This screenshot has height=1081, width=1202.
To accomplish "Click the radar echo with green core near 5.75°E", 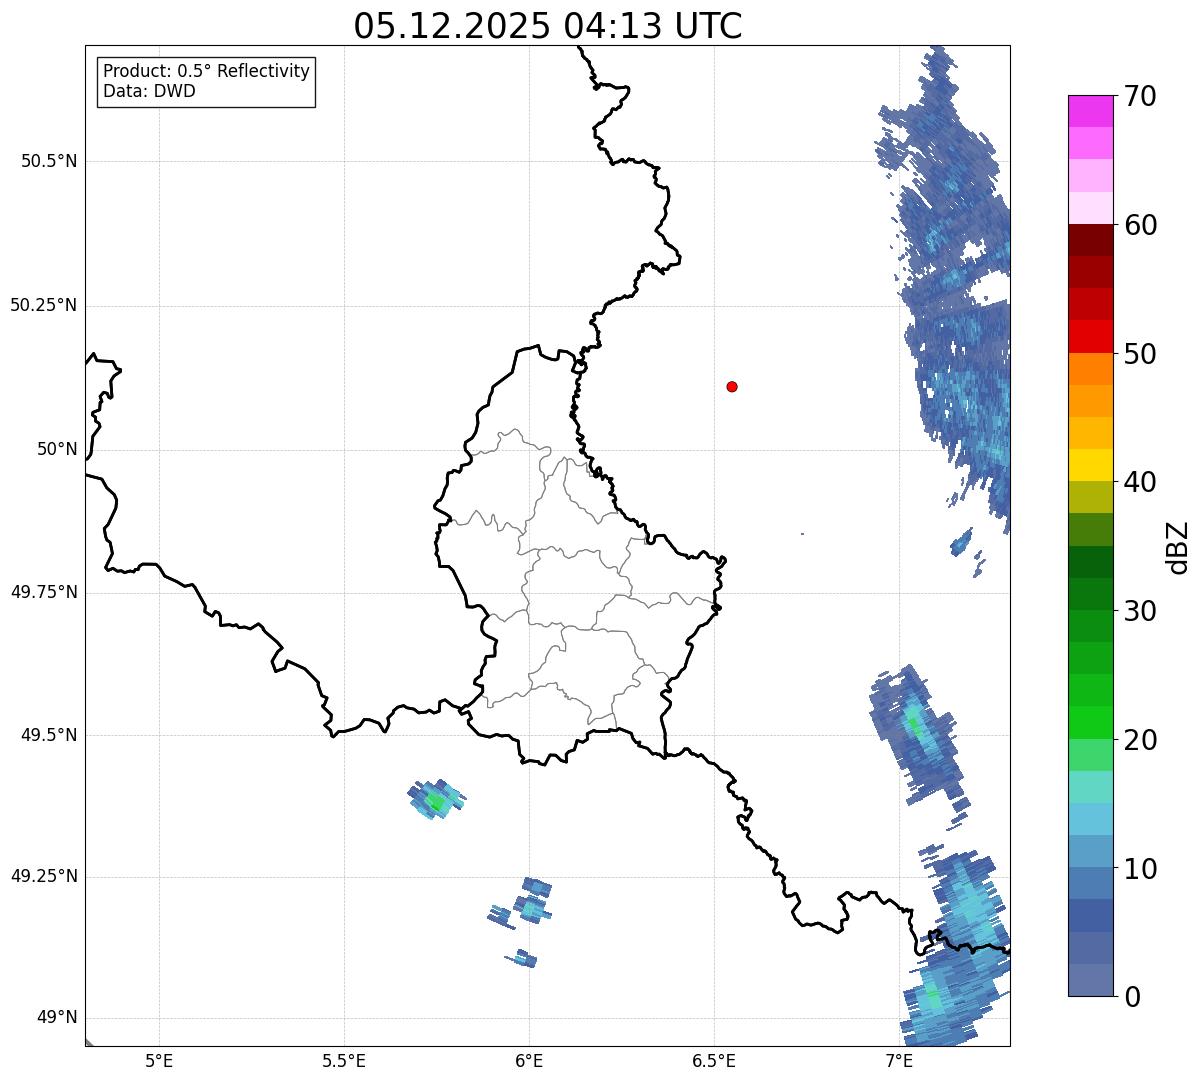I will pyautogui.click(x=437, y=799).
